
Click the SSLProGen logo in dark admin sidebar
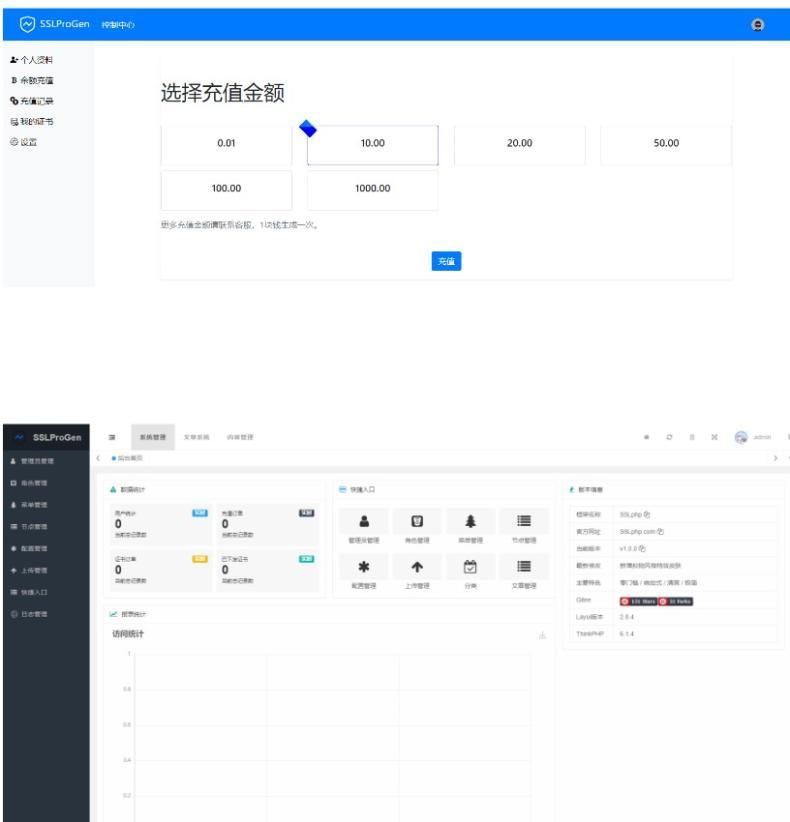tap(47, 437)
